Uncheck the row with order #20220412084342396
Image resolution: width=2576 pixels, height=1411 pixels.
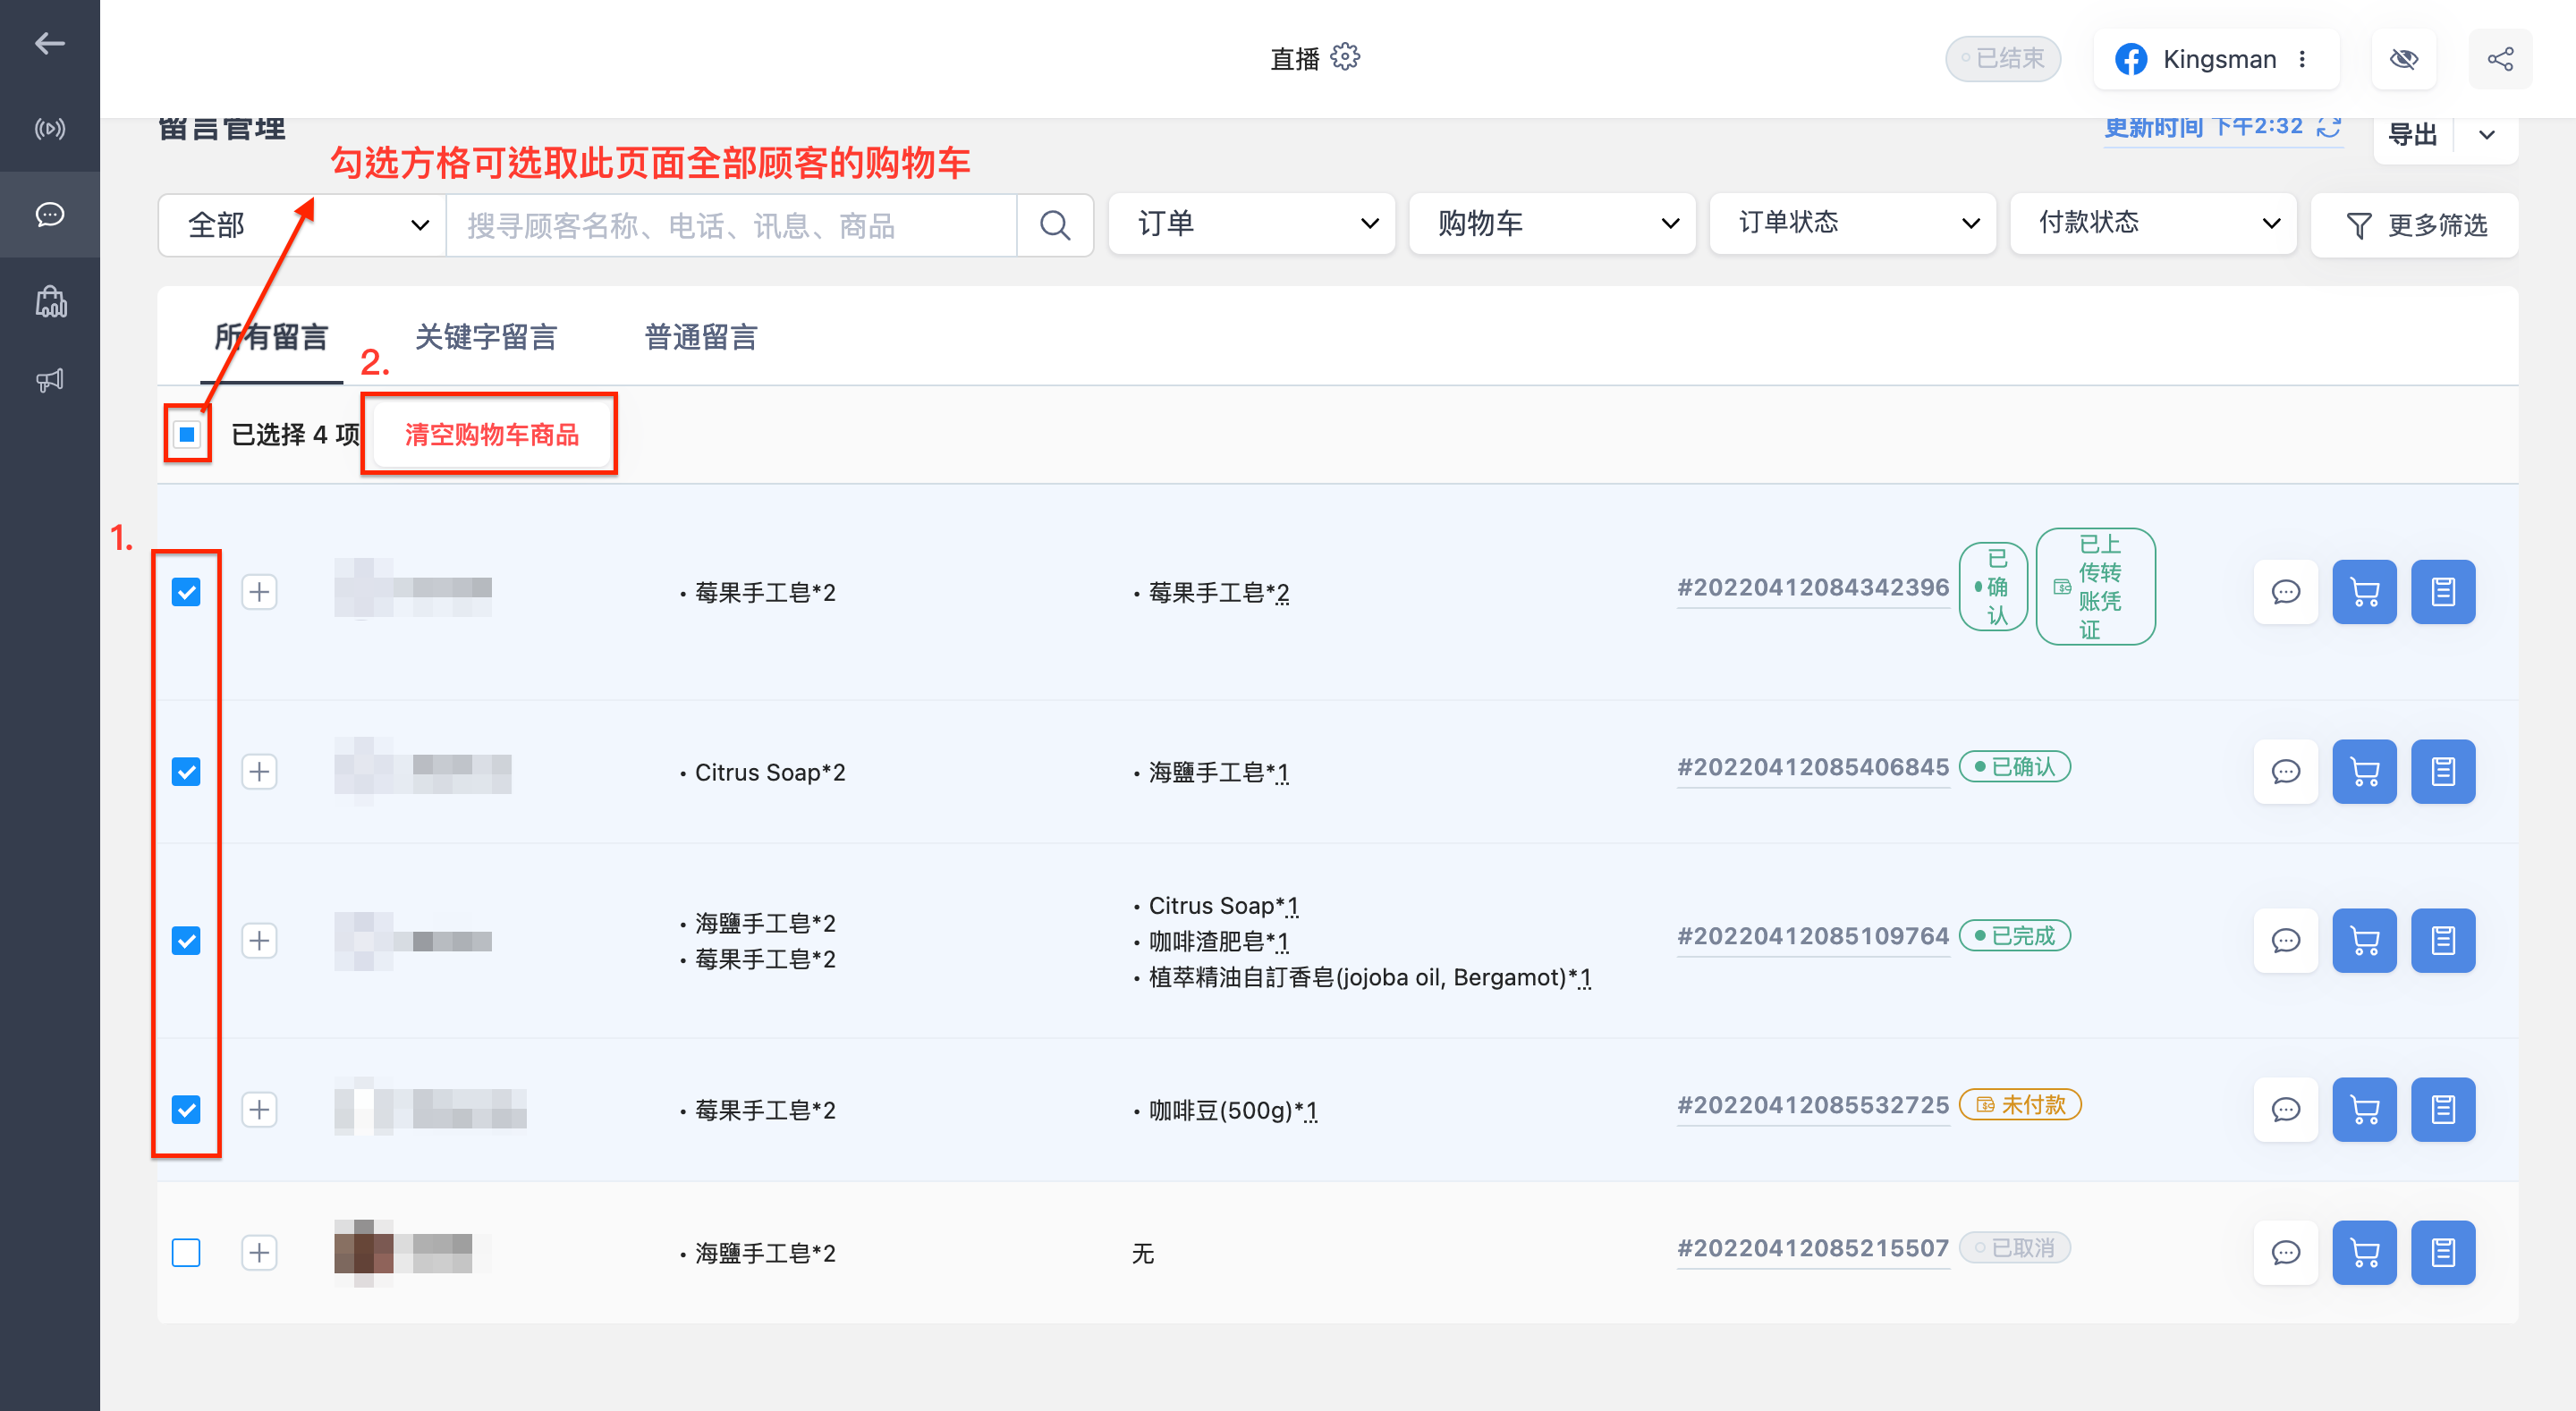click(x=186, y=592)
